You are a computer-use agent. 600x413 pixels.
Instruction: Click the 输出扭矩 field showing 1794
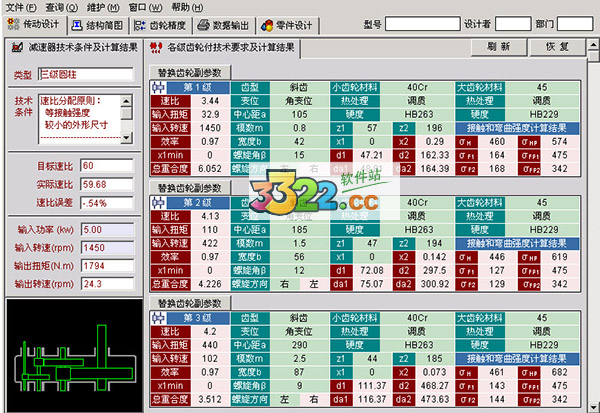coord(108,266)
